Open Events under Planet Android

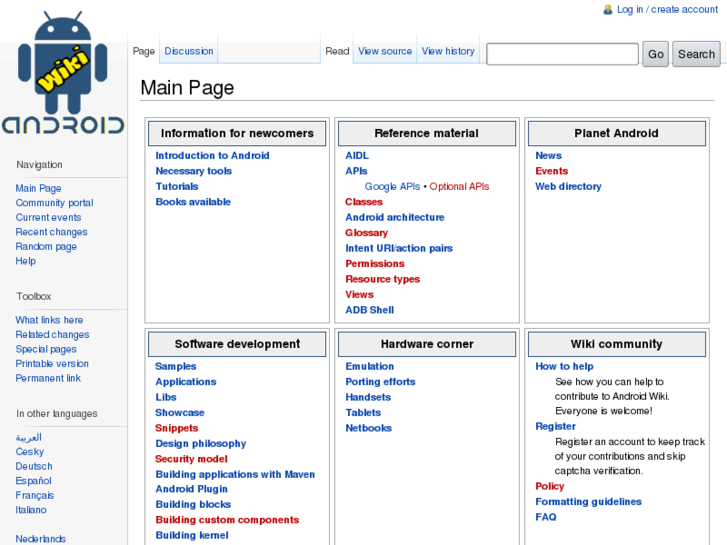point(552,171)
